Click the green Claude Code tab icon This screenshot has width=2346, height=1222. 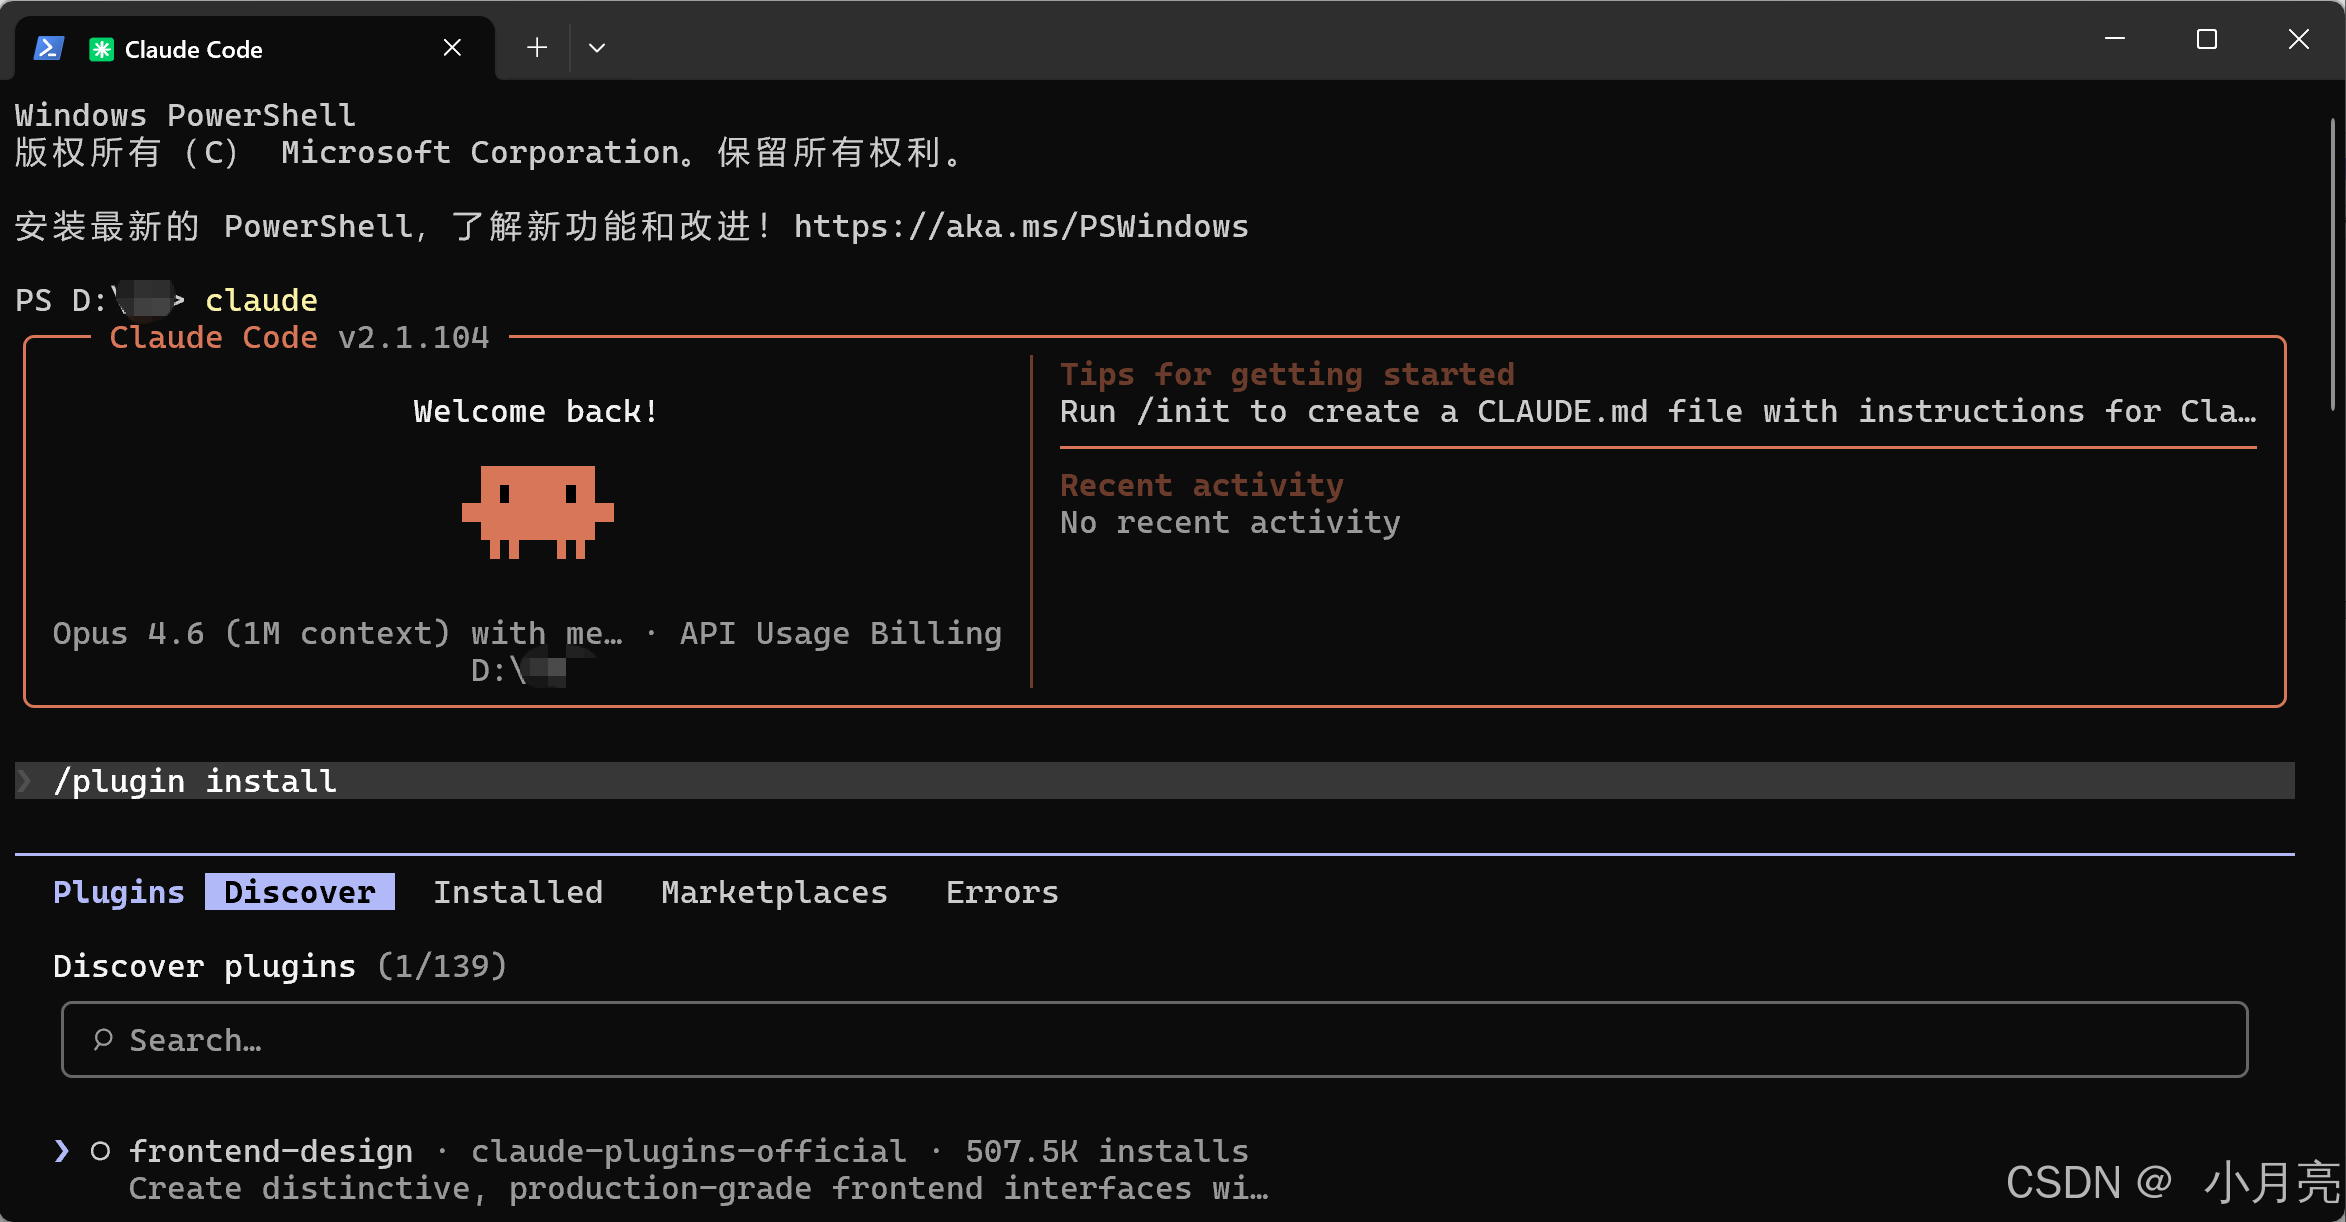[x=101, y=49]
